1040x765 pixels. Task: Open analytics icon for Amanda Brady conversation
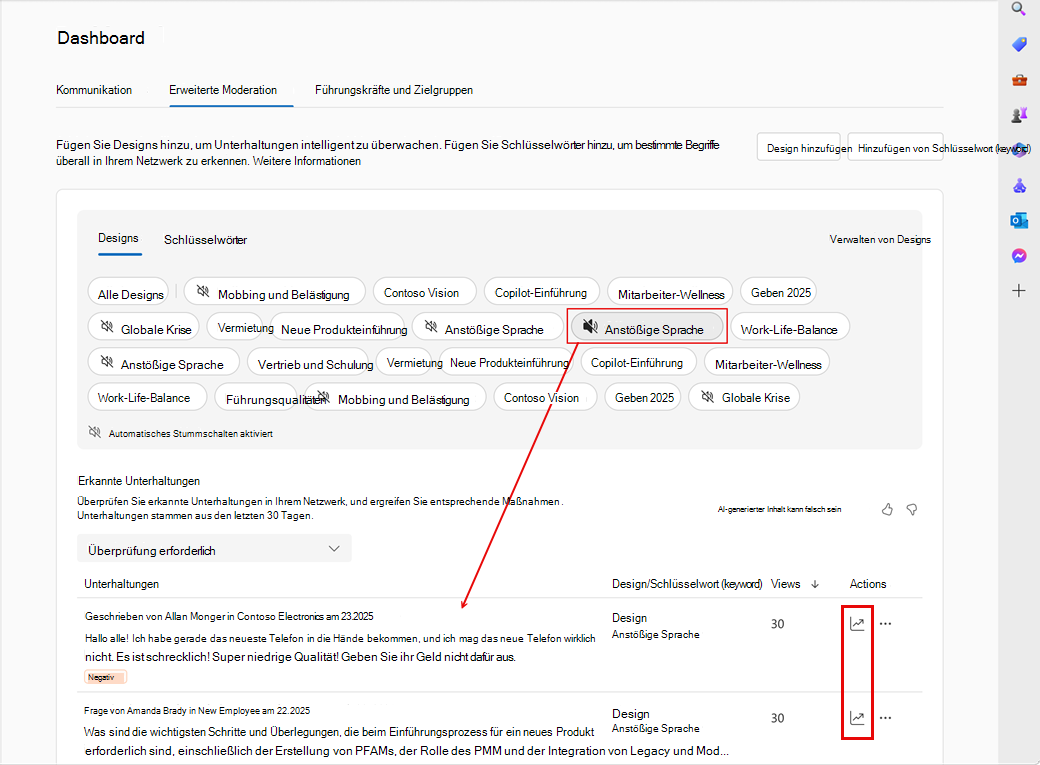click(x=857, y=718)
